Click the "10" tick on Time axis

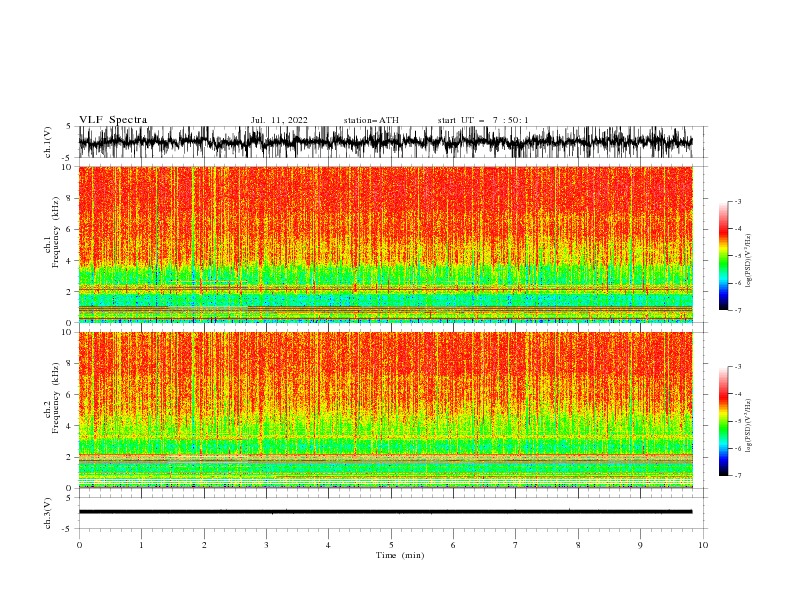point(703,545)
